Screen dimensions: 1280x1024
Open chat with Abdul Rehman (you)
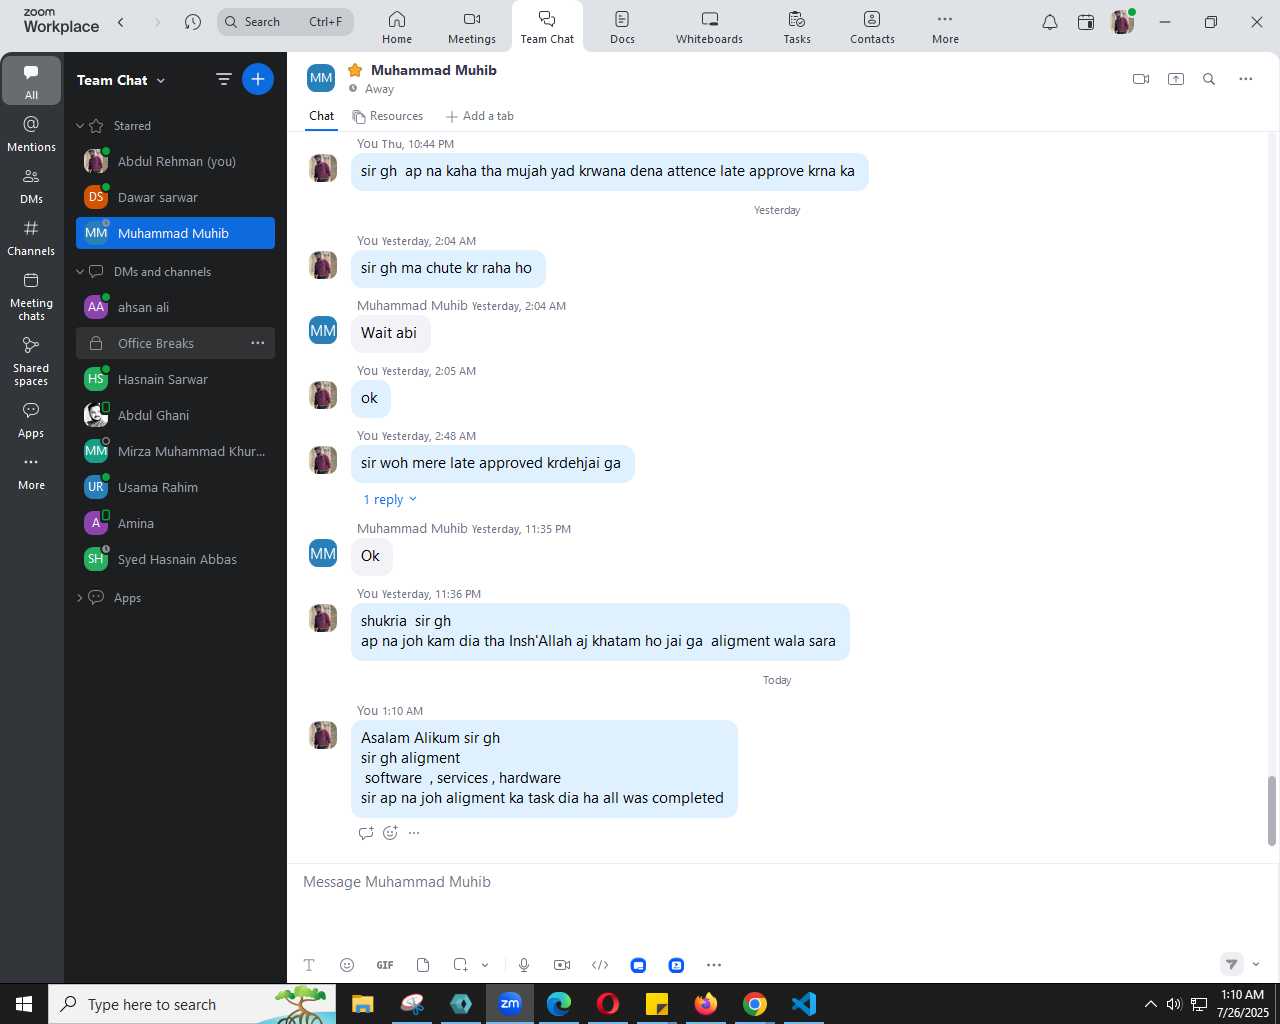click(175, 161)
